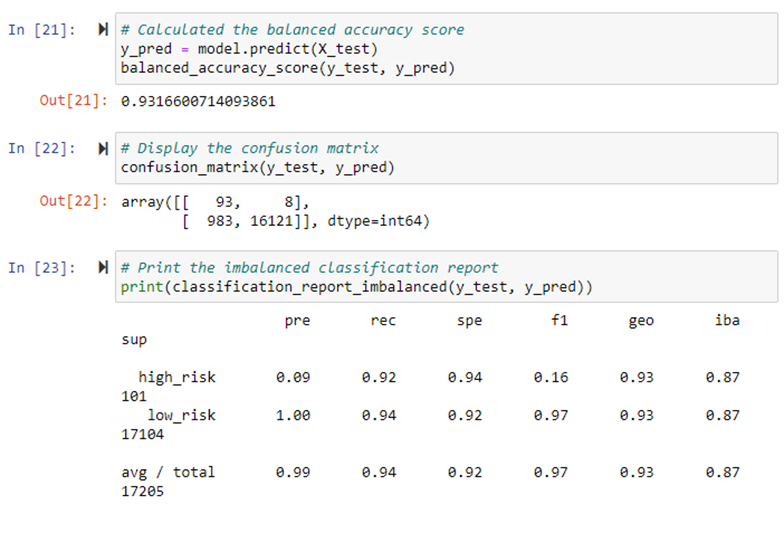This screenshot has height=533, width=784.
Task: Click into the balanced accuracy score code cell
Action: tap(446, 48)
